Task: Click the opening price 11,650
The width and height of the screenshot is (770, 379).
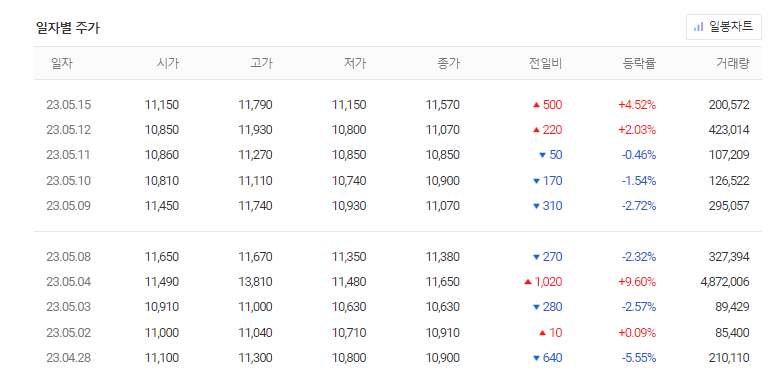Action: pos(162,257)
